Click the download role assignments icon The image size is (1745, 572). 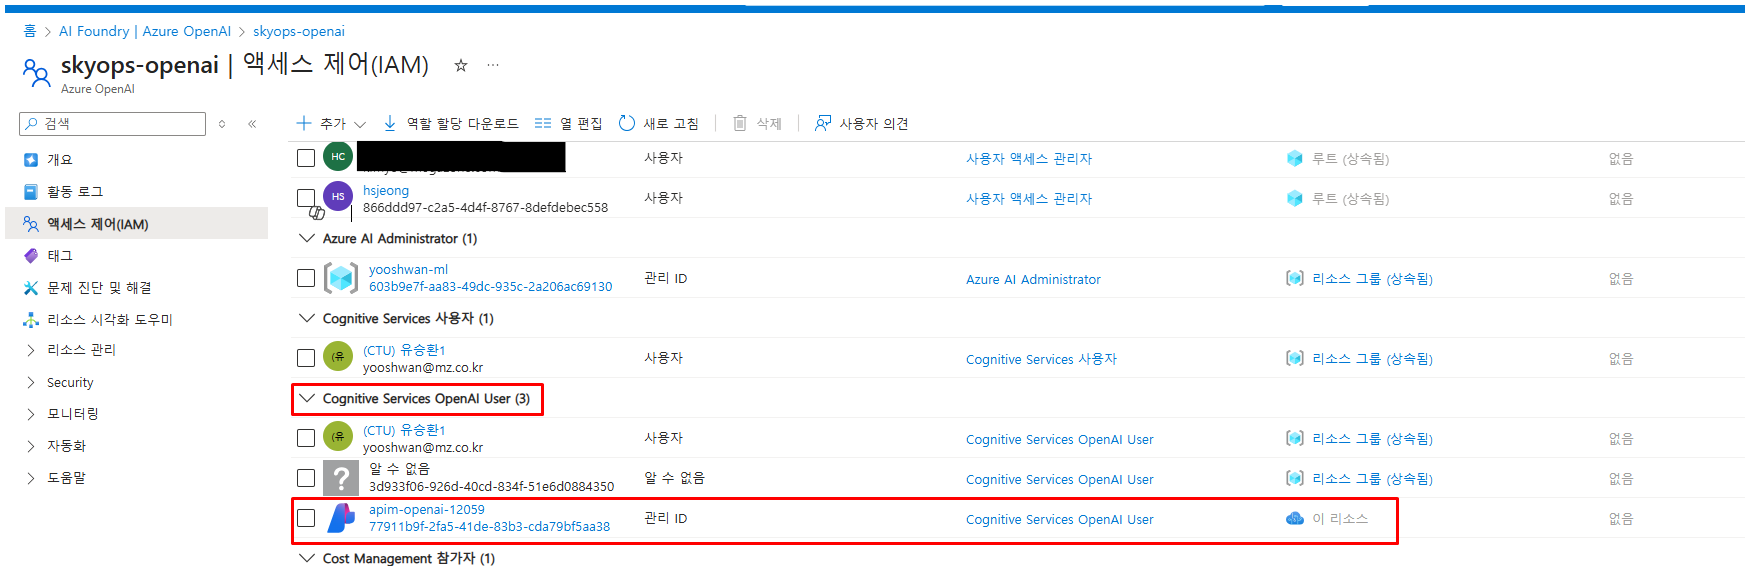tap(390, 123)
